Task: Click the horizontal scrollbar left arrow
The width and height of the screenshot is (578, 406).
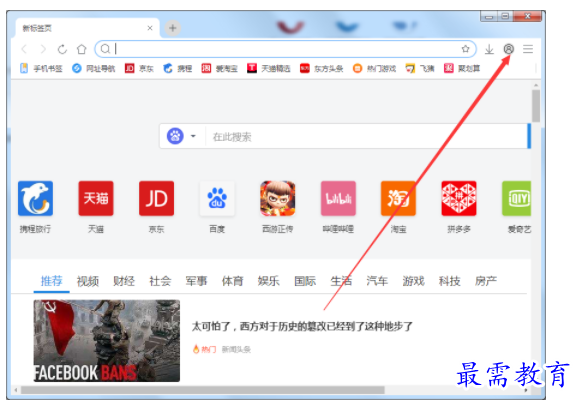Action: point(15,390)
